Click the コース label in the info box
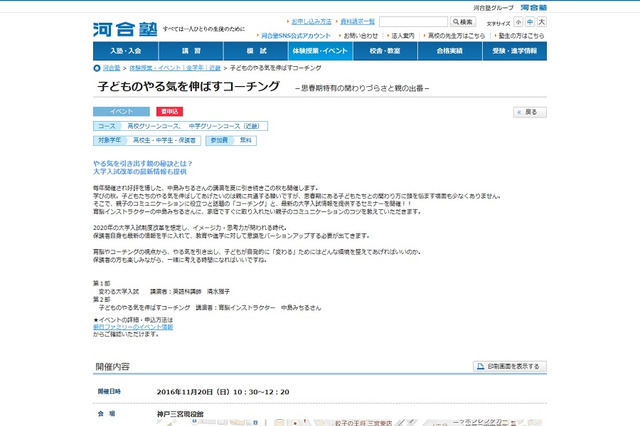640x426 pixels. [x=107, y=126]
